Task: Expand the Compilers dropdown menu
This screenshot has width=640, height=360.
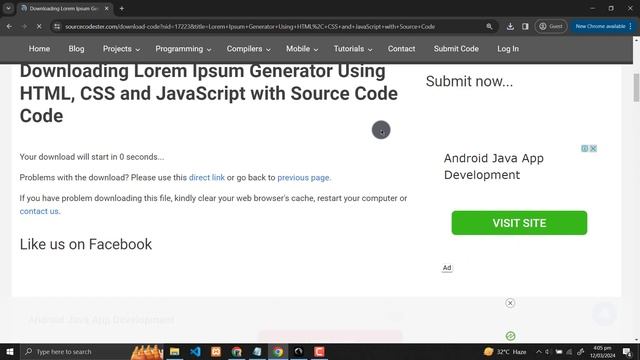Action: (x=249, y=49)
